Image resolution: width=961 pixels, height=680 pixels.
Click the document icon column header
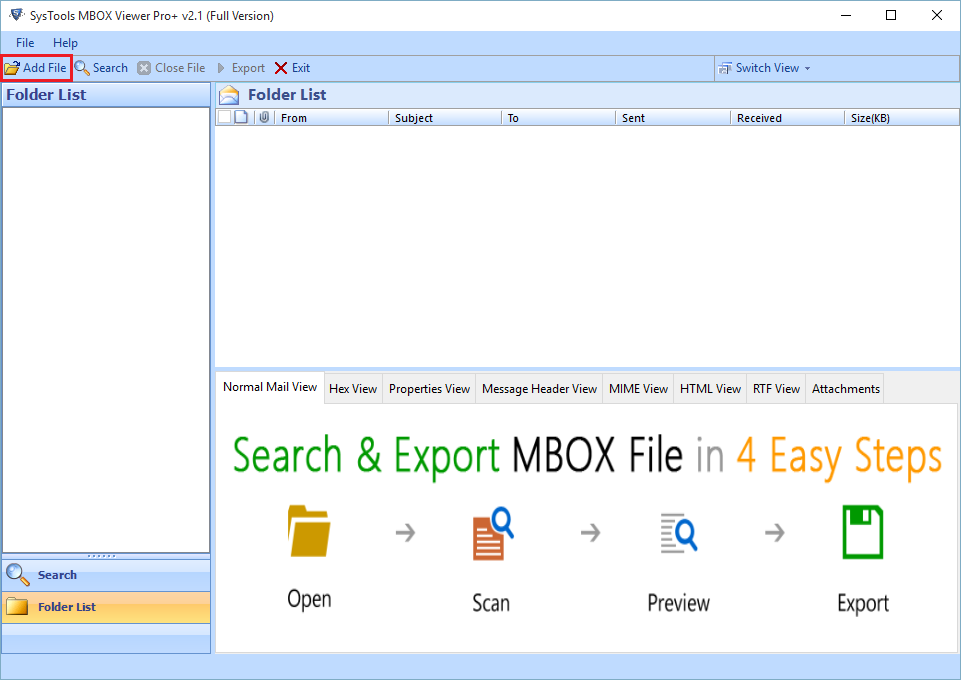241,117
